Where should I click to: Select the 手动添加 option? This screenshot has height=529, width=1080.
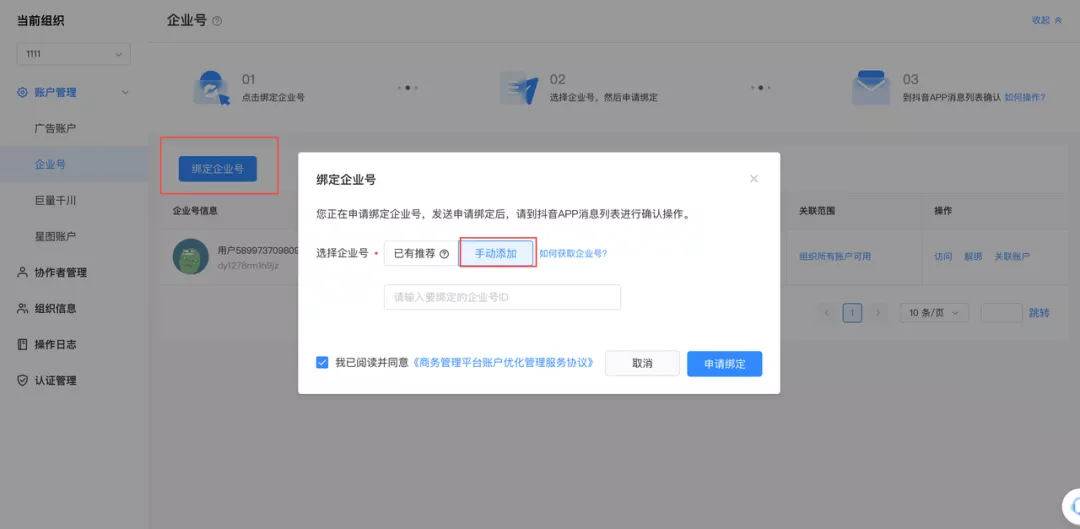[497, 253]
